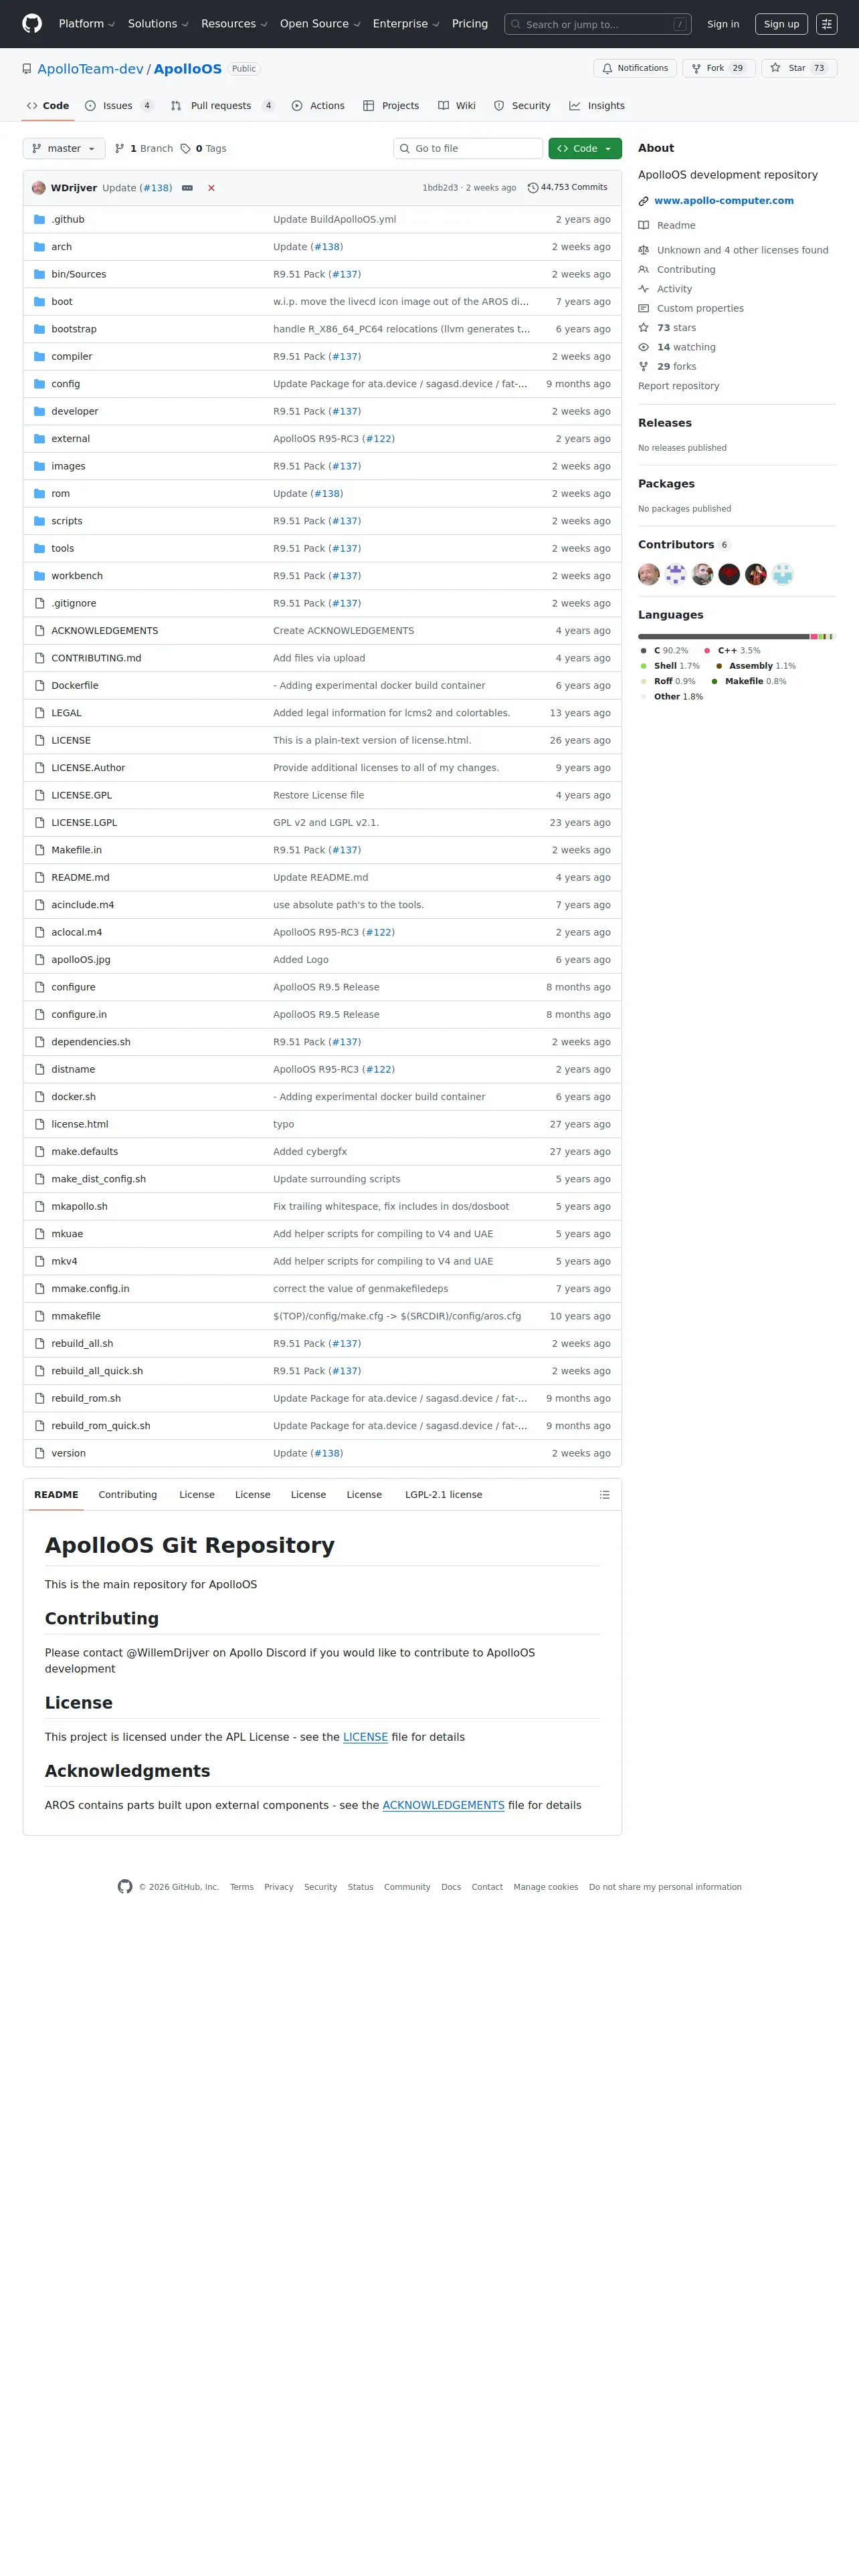The height and width of the screenshot is (2576, 859).
Task: Click the footer GitHub logo icon
Action: [x=125, y=1887]
